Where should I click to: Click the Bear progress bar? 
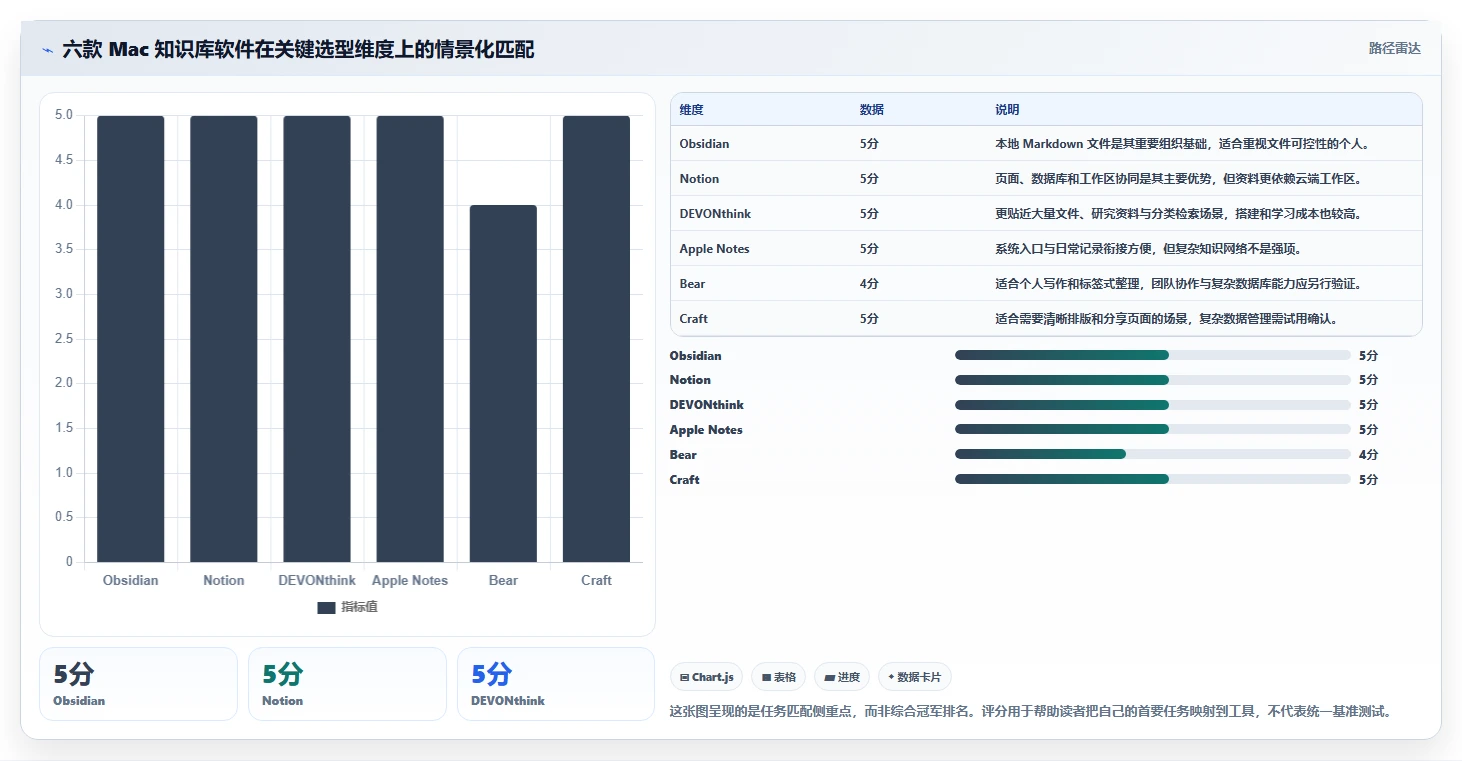coord(1153,454)
